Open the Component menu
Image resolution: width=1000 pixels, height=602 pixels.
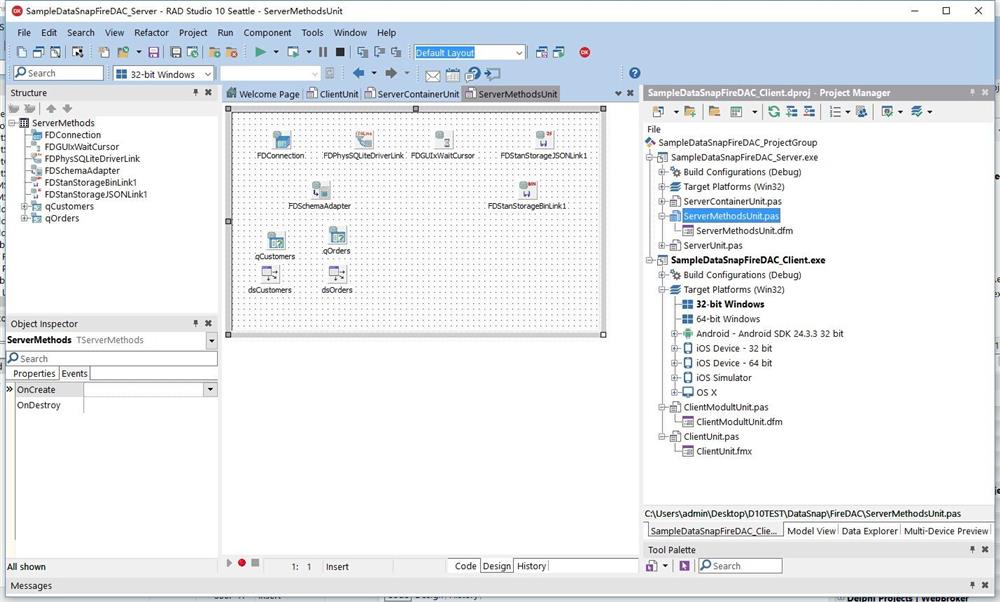(267, 33)
